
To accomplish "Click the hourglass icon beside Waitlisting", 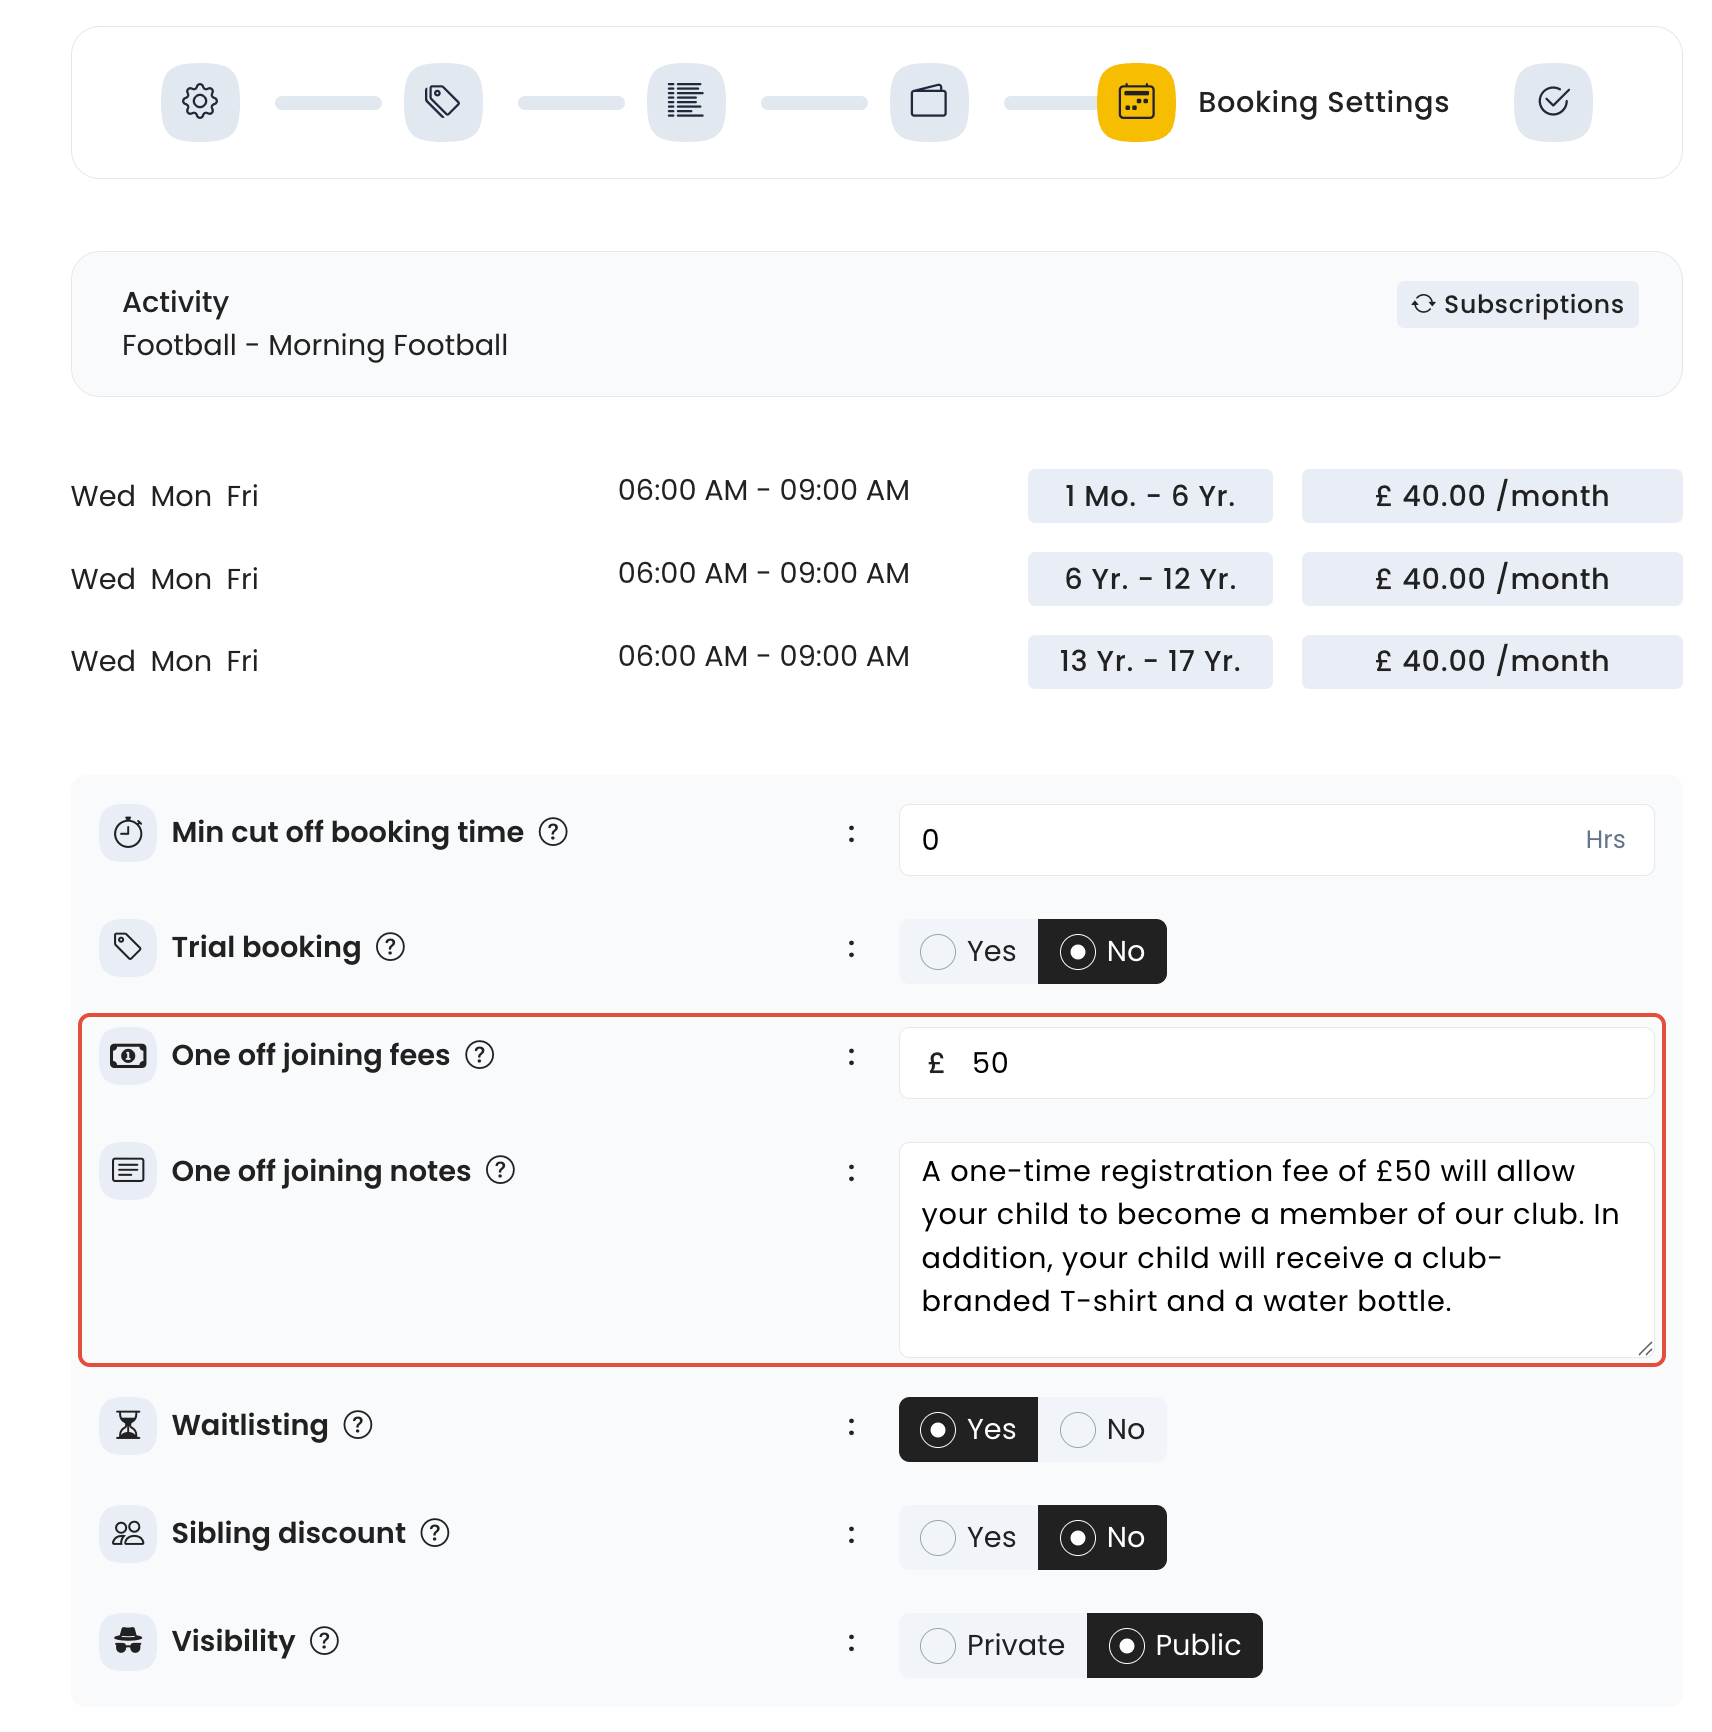I will tap(128, 1425).
